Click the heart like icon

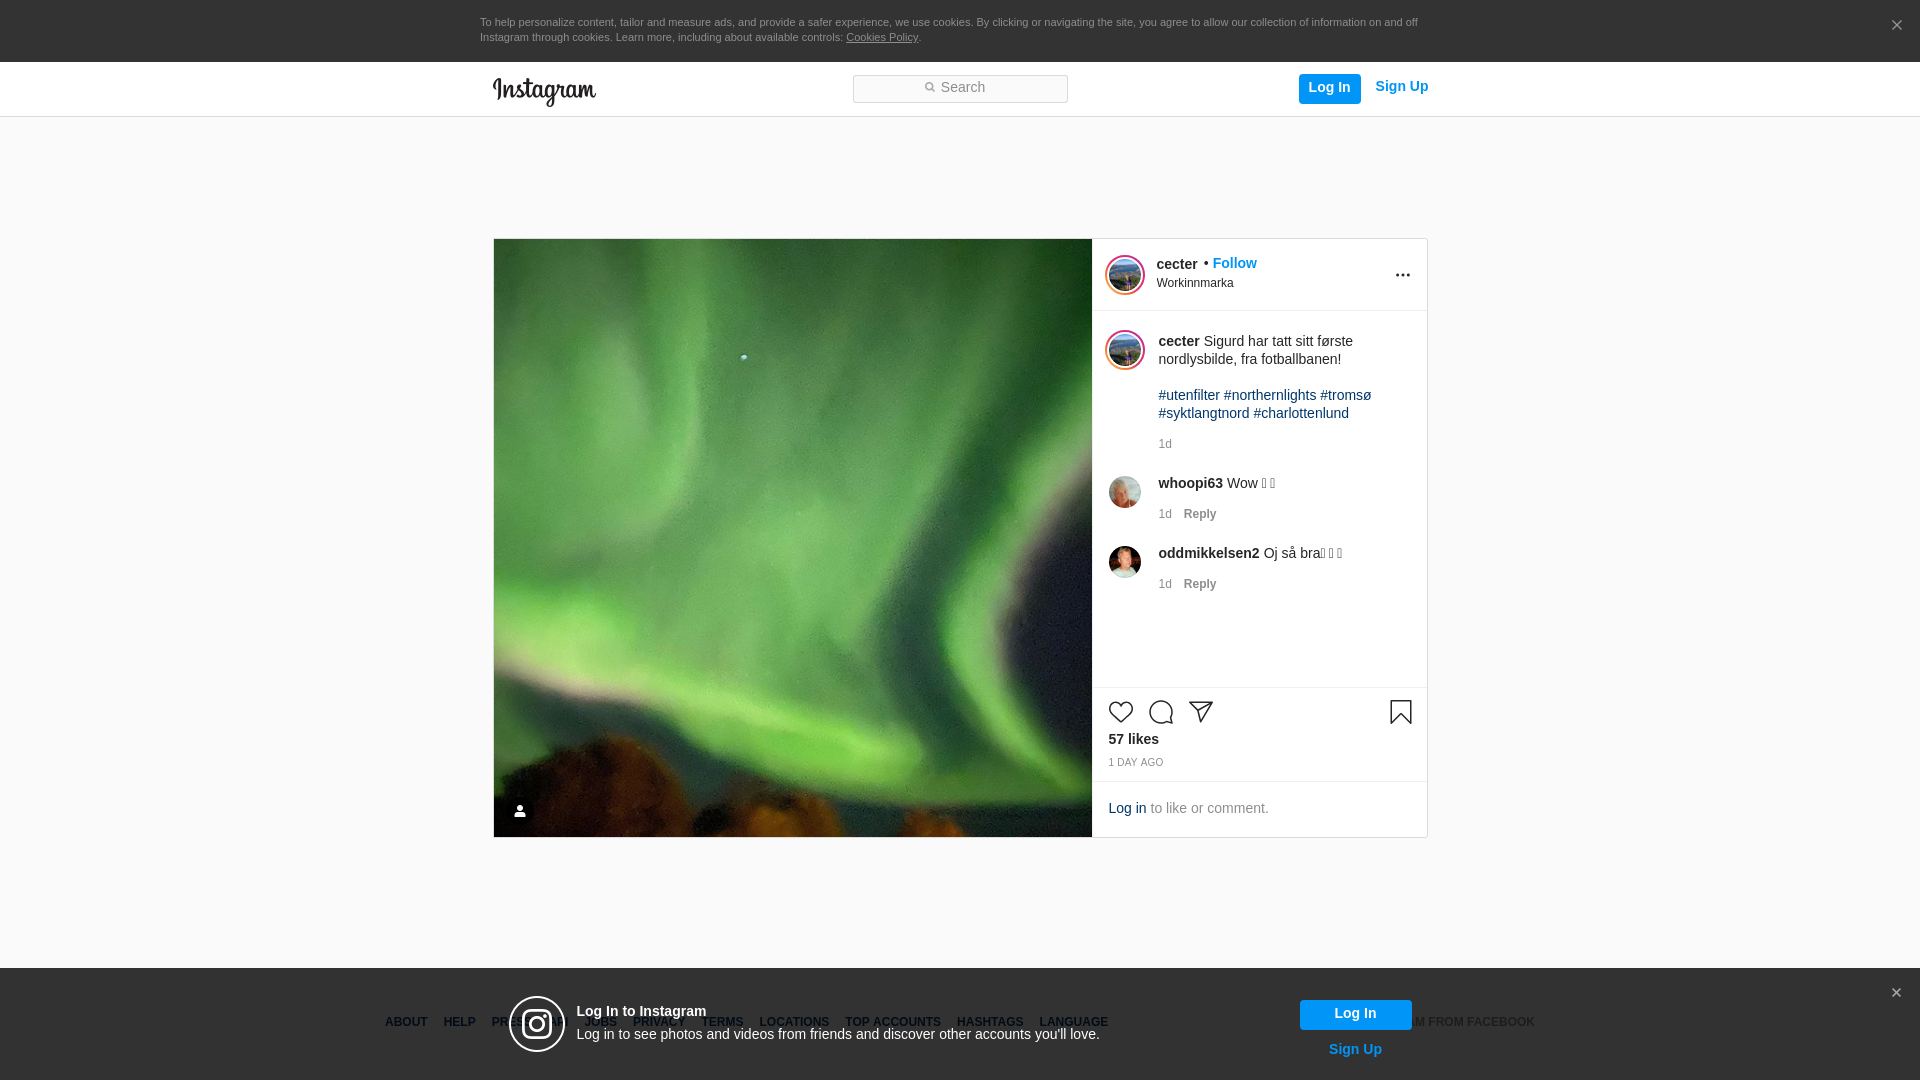[x=1120, y=712]
